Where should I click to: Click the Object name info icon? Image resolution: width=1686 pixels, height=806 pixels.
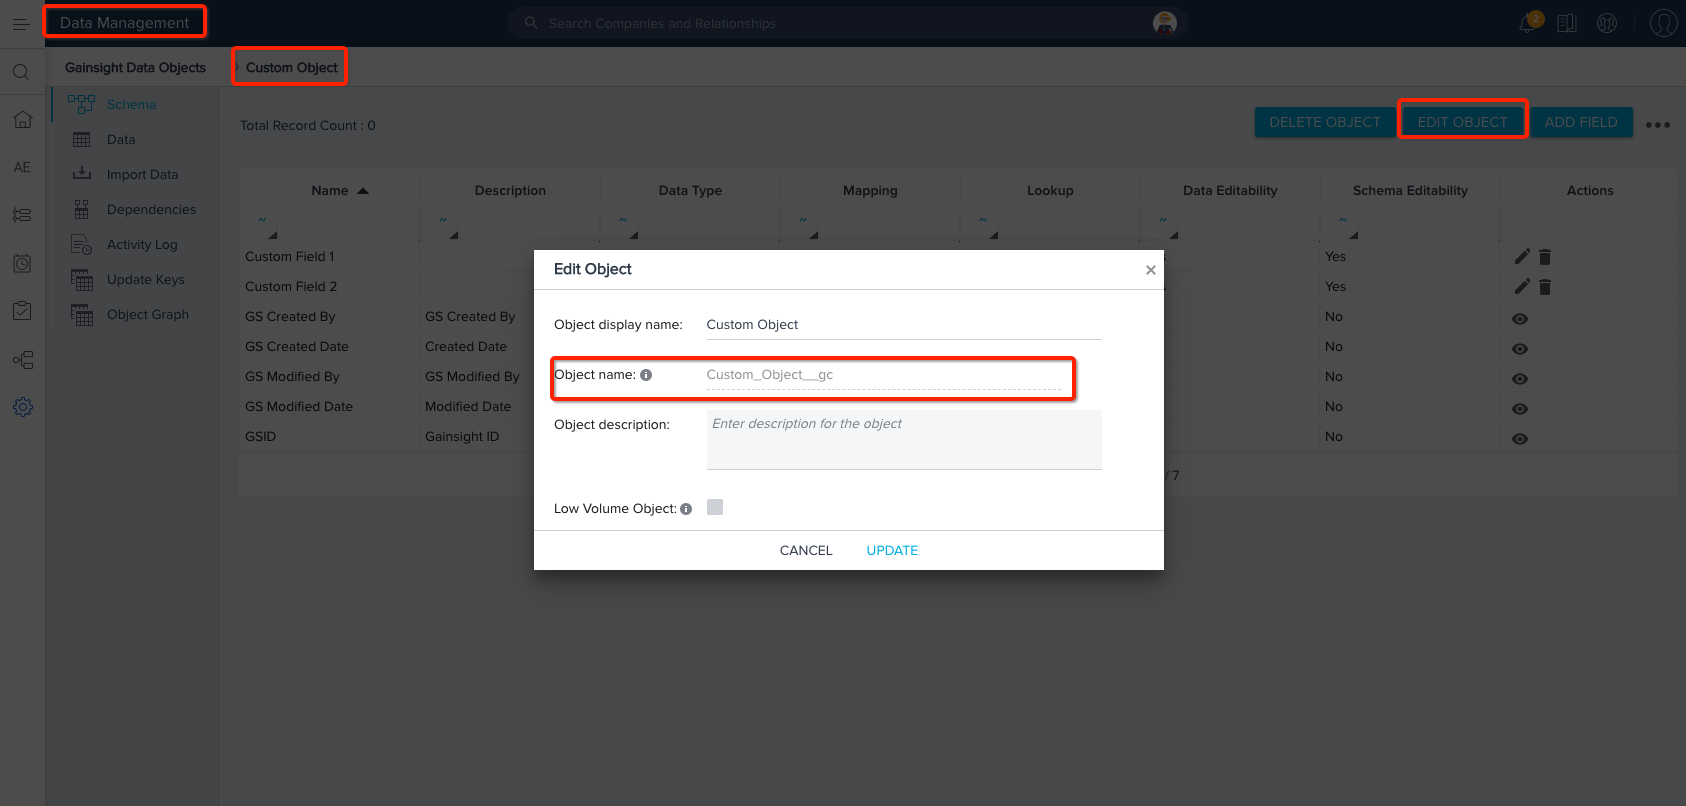pyautogui.click(x=646, y=375)
